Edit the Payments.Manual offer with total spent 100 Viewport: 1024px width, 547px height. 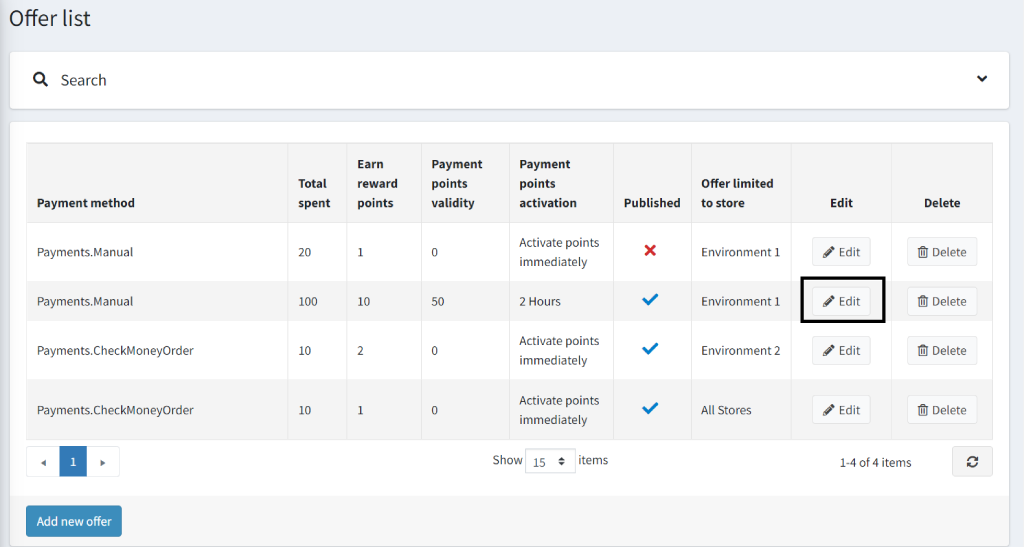[841, 302]
